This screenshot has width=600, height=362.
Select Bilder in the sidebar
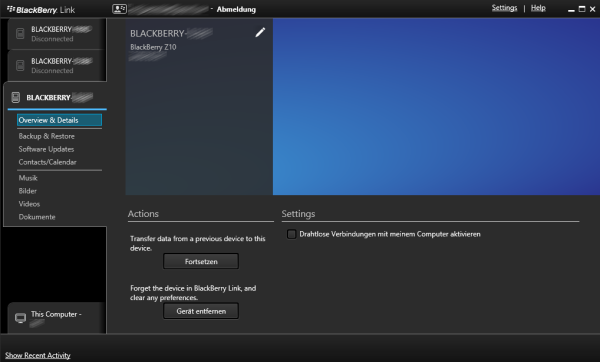coord(28,191)
